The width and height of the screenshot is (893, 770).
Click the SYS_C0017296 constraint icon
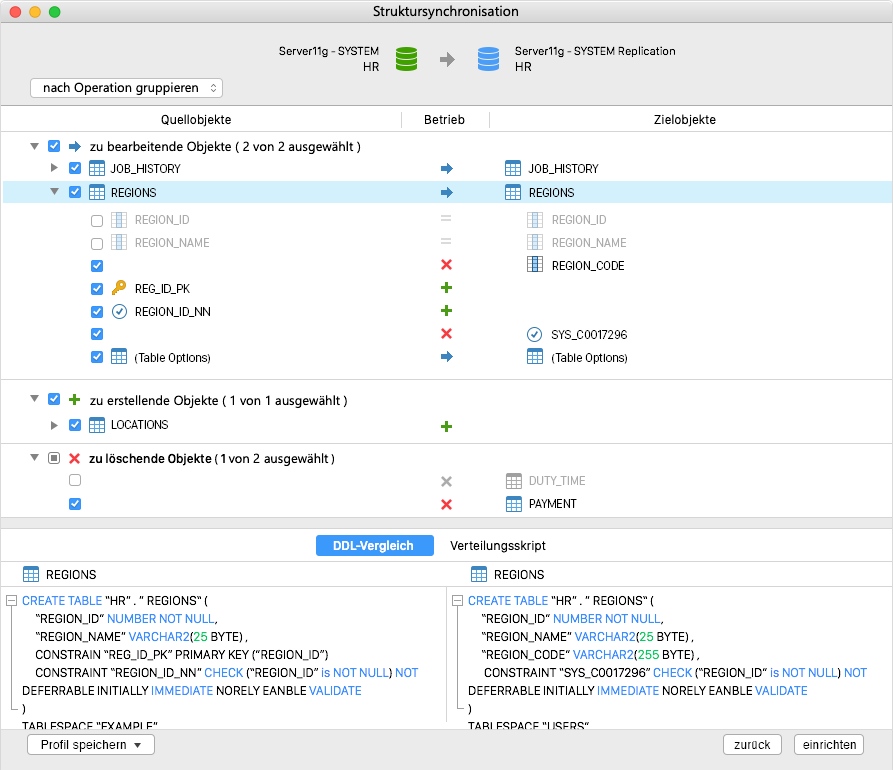pyautogui.click(x=534, y=334)
